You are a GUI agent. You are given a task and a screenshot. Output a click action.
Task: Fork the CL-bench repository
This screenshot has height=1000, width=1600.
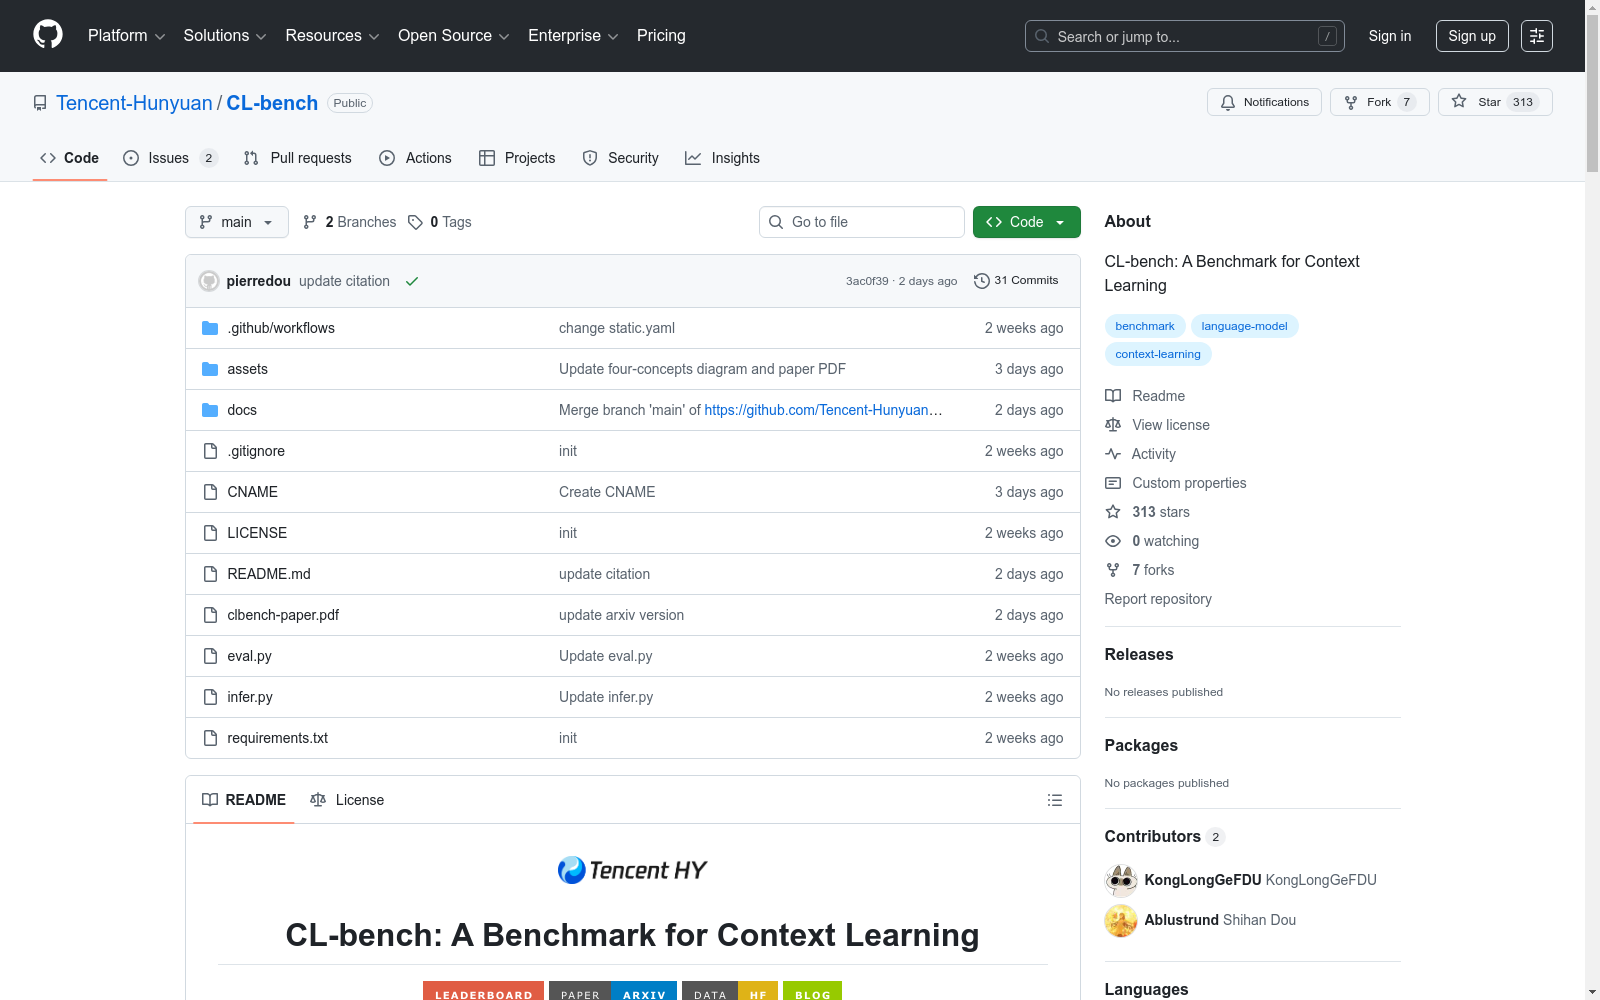click(x=1380, y=102)
